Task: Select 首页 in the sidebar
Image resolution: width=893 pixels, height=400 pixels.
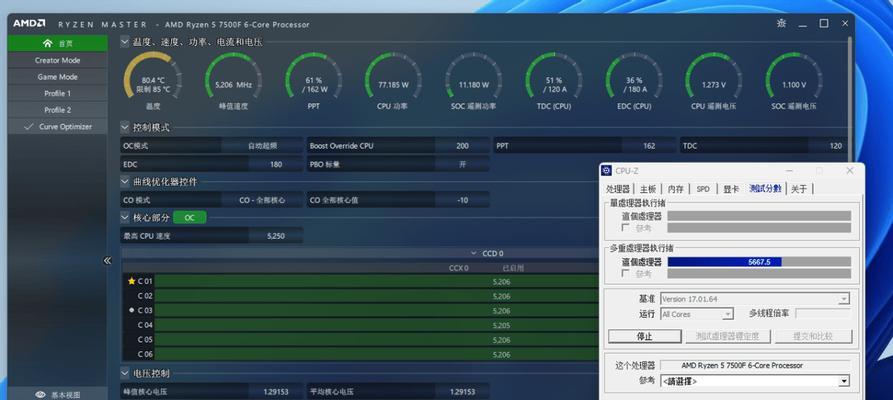Action: 58,43
